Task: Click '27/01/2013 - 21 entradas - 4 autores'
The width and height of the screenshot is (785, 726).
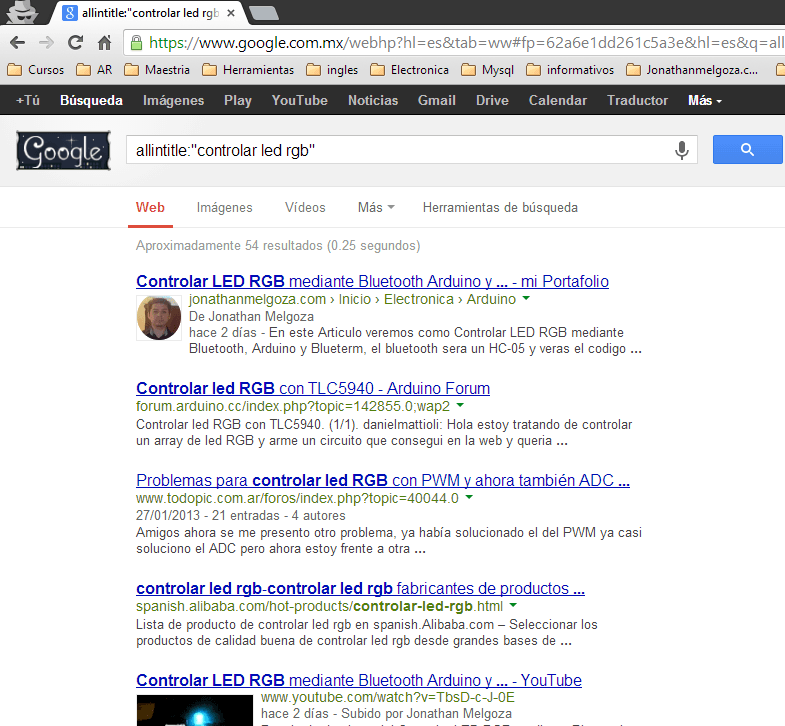Action: pyautogui.click(x=241, y=515)
